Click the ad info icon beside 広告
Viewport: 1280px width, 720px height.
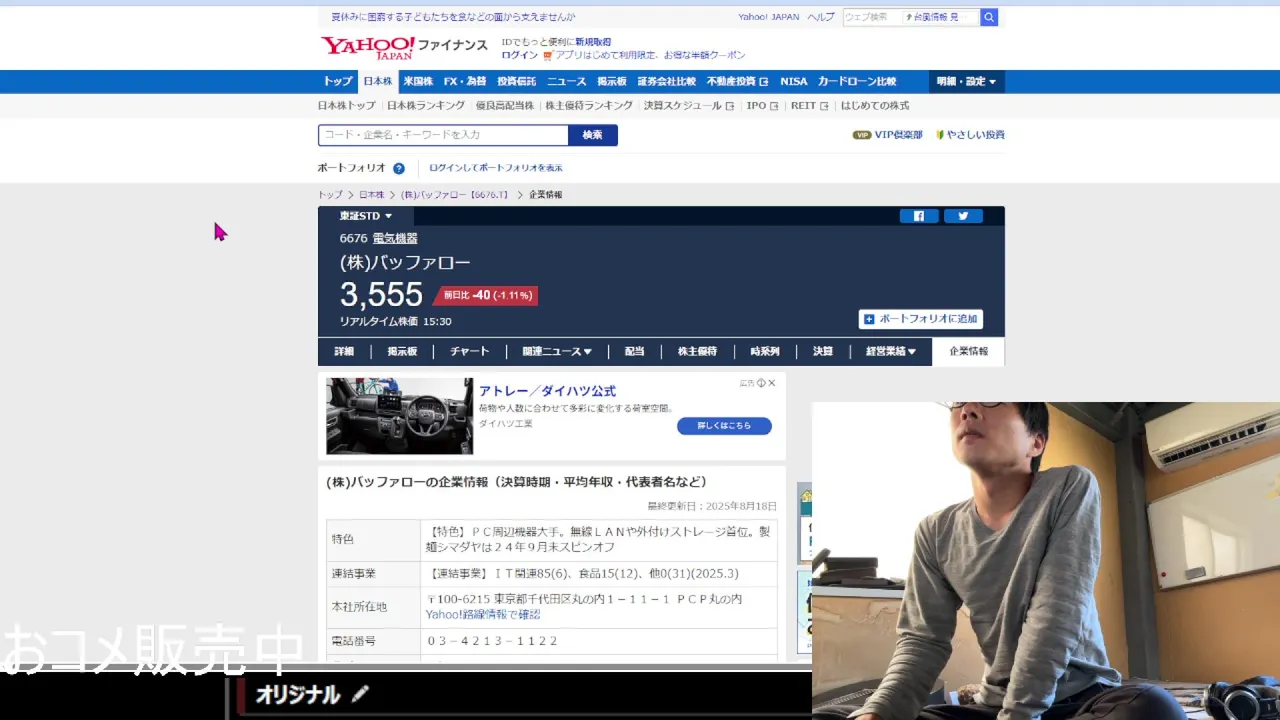[x=761, y=383]
